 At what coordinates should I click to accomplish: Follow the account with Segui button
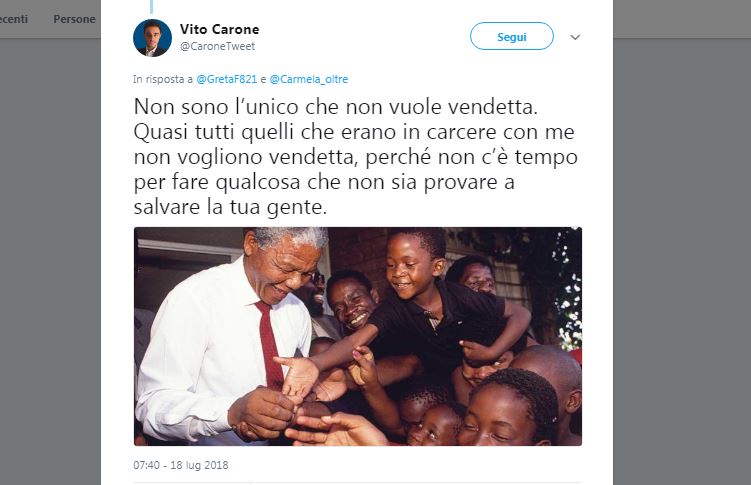(x=512, y=36)
